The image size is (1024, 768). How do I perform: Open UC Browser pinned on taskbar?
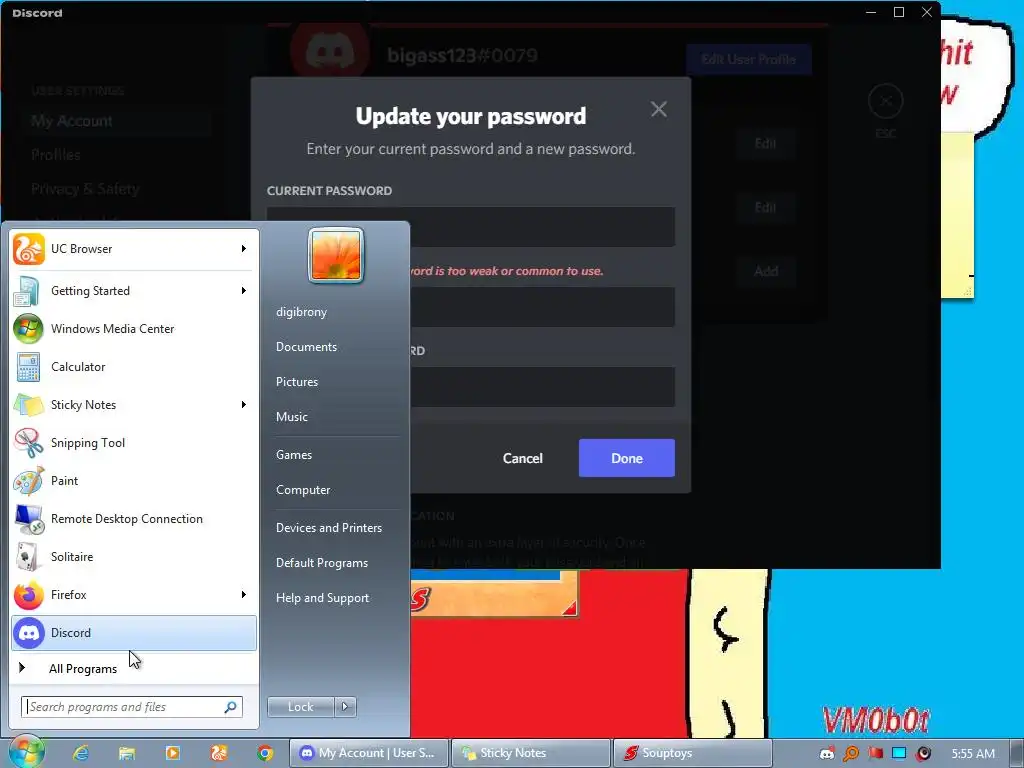point(219,753)
